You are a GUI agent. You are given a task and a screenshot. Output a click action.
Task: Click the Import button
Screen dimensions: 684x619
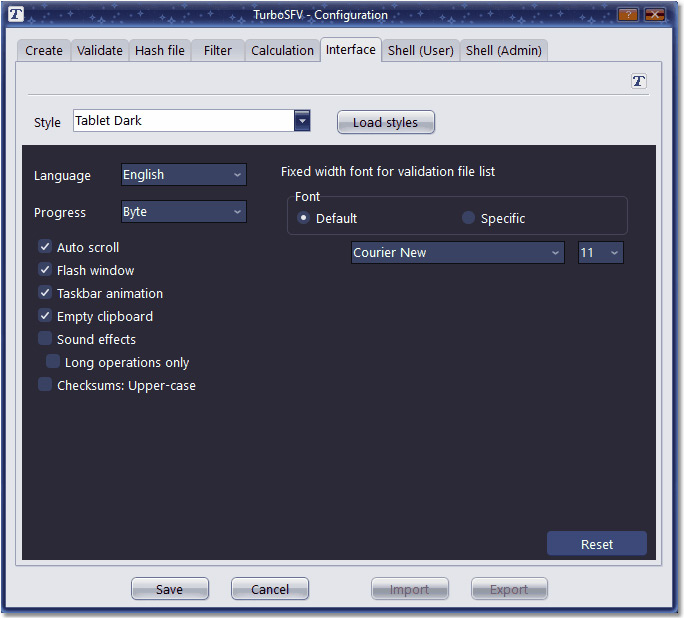click(410, 589)
